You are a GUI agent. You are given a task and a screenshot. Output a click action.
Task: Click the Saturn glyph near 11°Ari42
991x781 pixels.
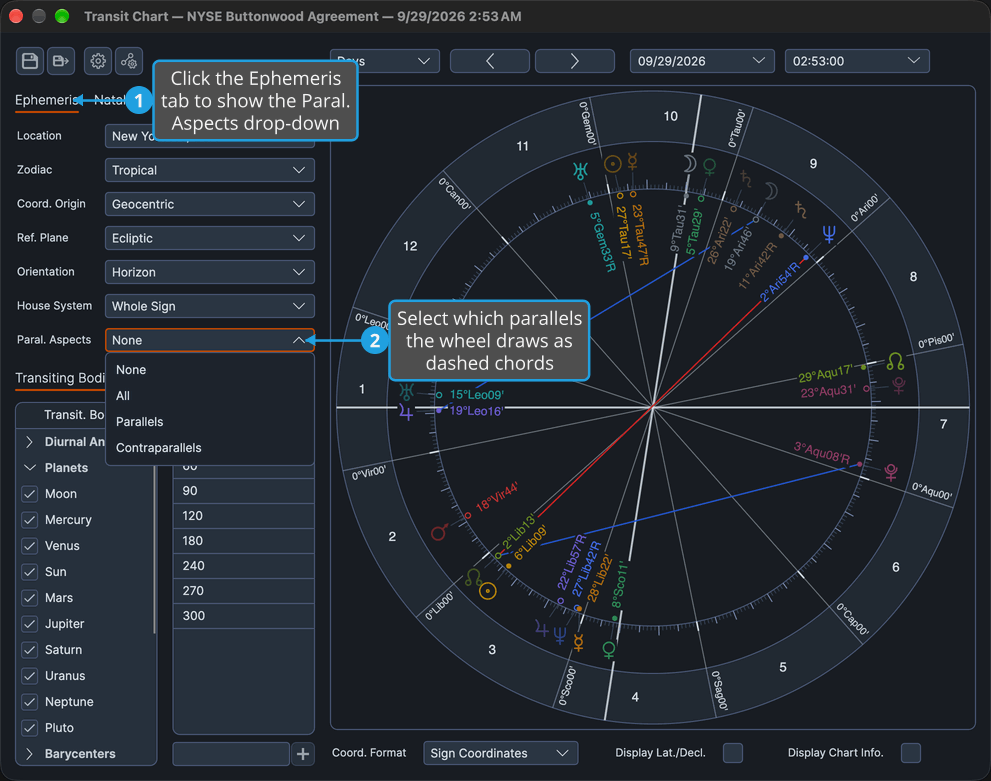click(801, 210)
